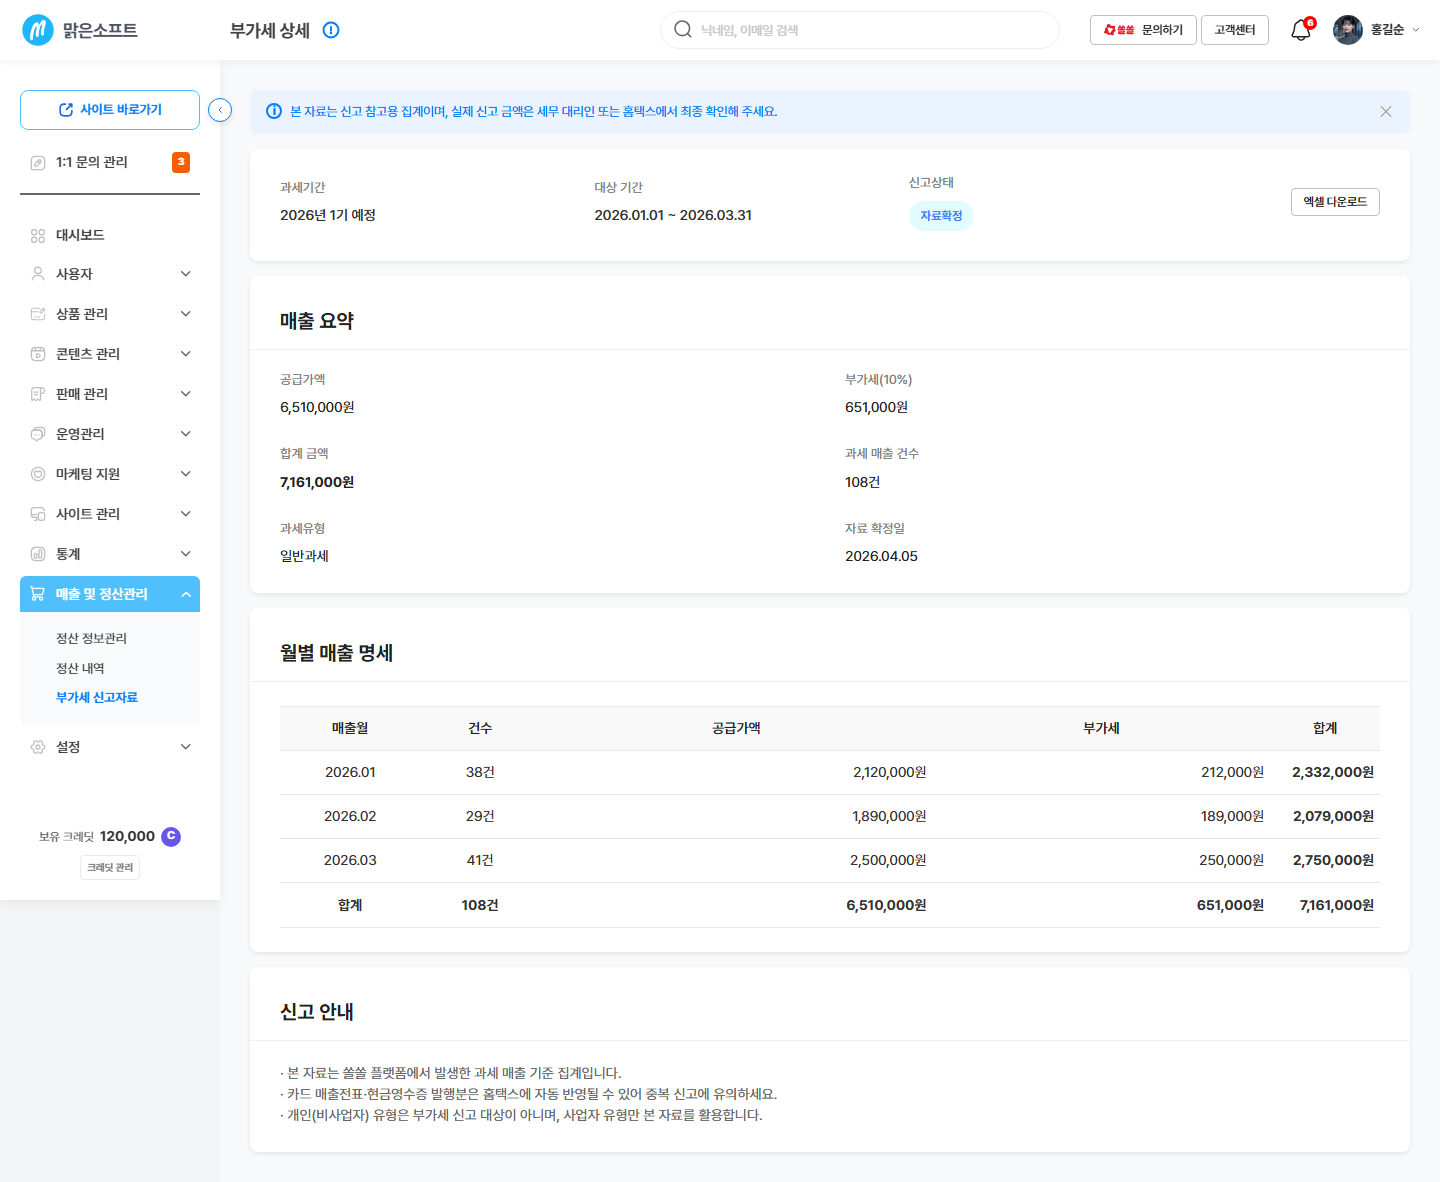1440x1182 pixels.
Task: Click the notification bell icon
Action: pyautogui.click(x=1301, y=30)
